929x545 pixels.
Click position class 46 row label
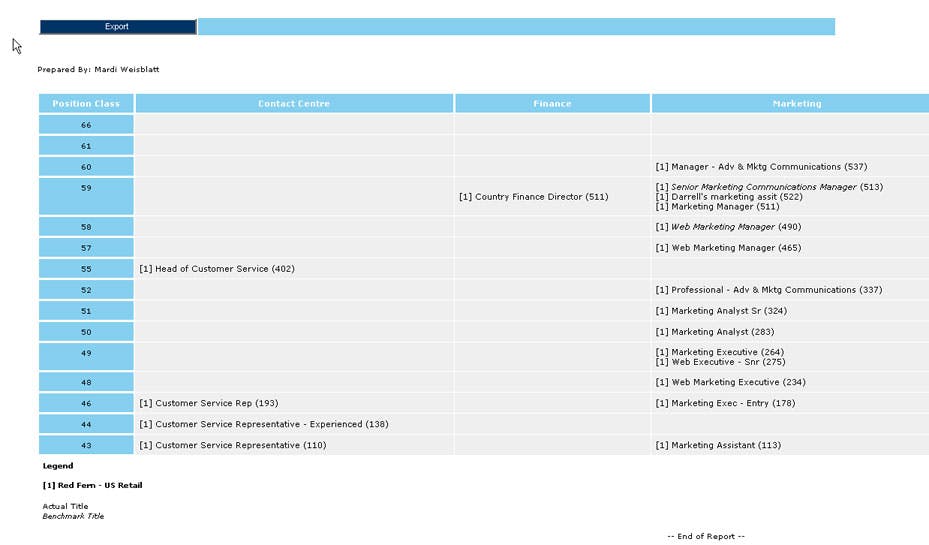coord(86,403)
